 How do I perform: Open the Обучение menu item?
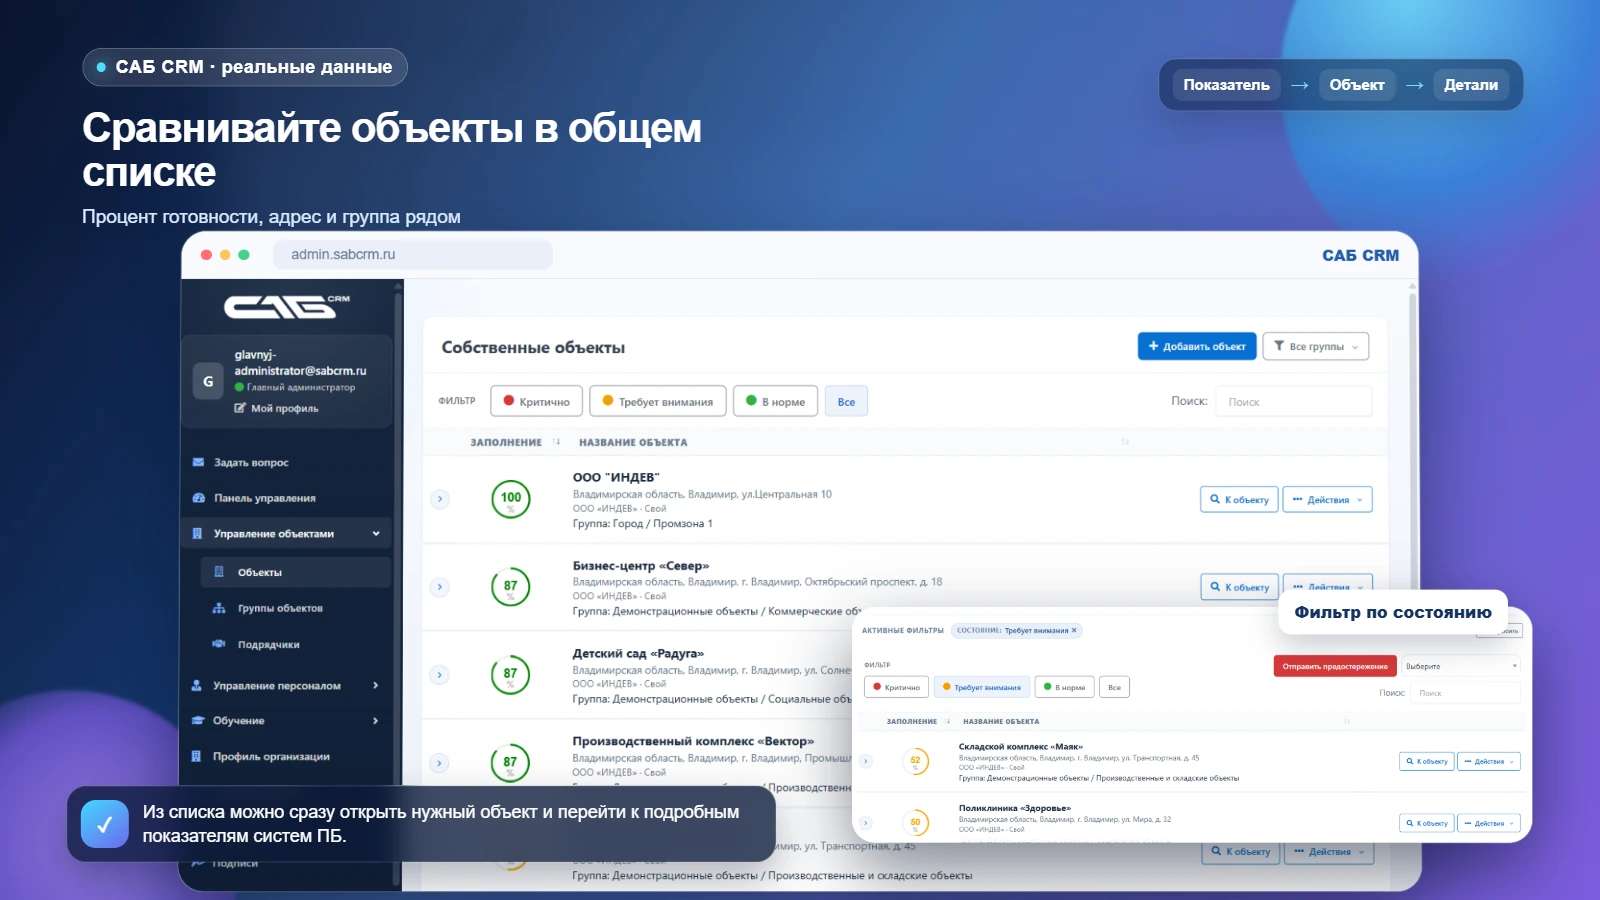[285, 720]
